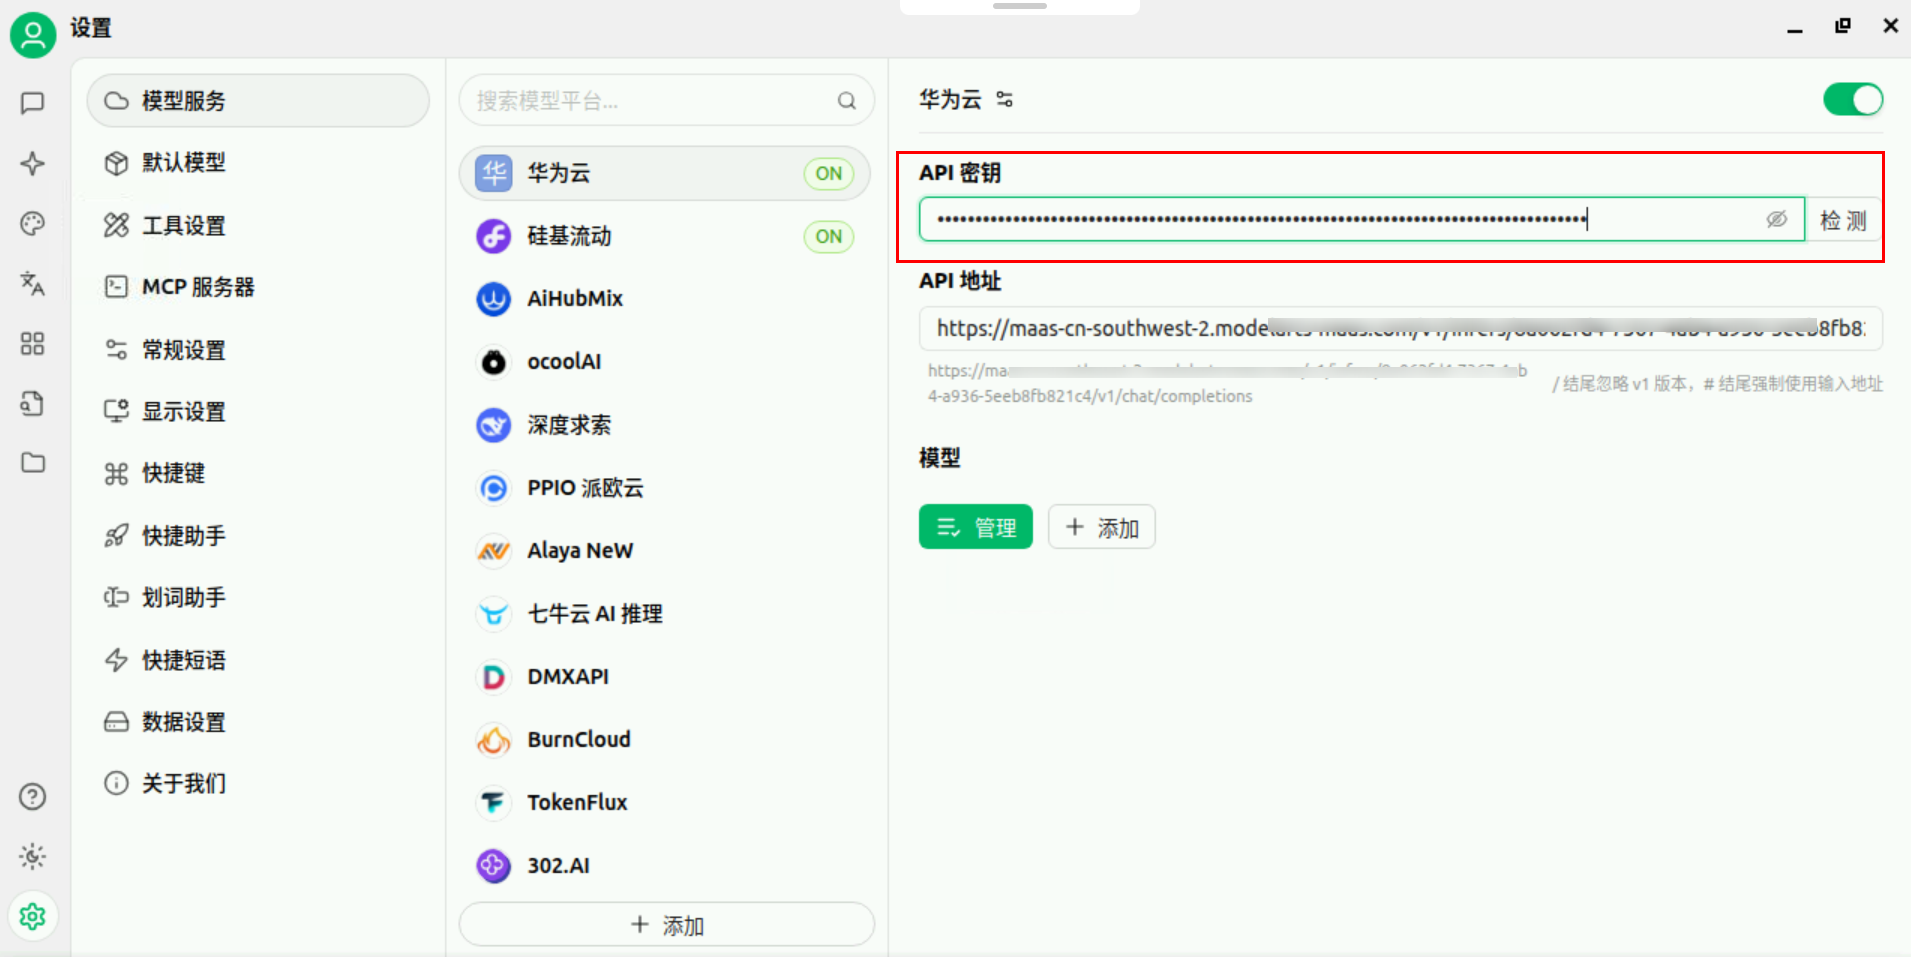Image resolution: width=1911 pixels, height=957 pixels.
Task: Open the help question mark icon
Action: [33, 796]
